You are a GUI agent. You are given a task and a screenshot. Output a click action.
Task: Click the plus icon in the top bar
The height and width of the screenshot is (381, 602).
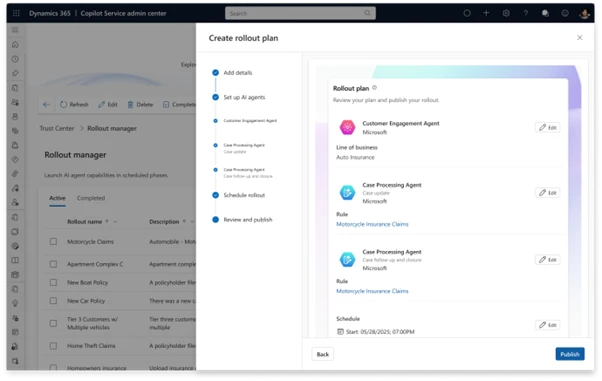486,13
